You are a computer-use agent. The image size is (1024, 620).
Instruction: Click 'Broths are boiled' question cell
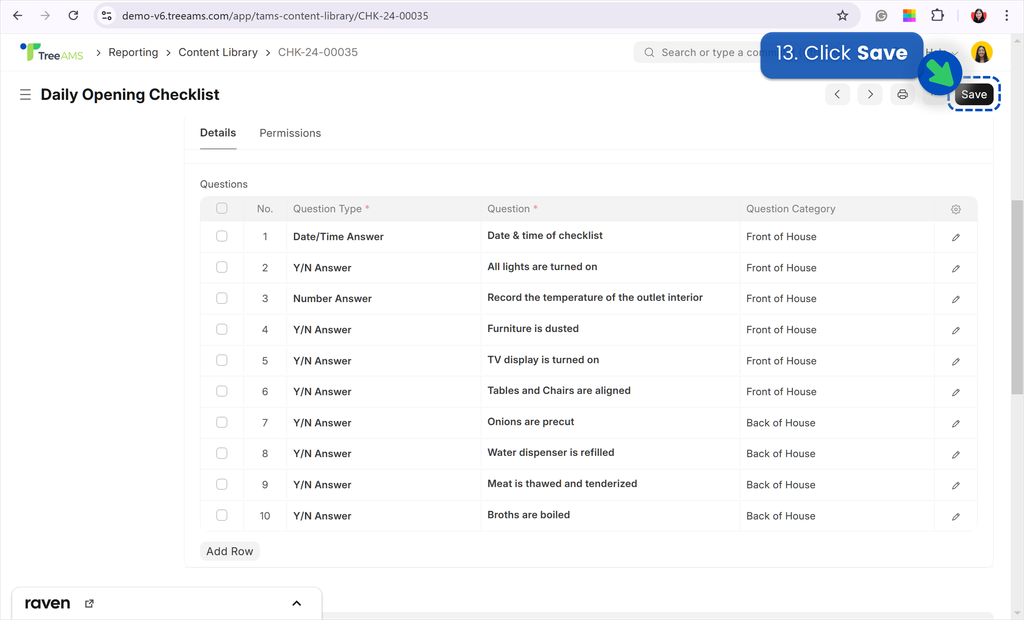(610, 515)
